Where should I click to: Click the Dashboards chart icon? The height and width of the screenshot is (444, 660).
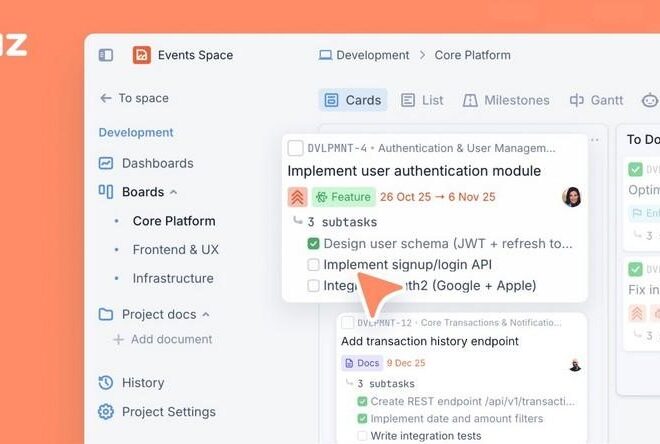click(x=106, y=163)
